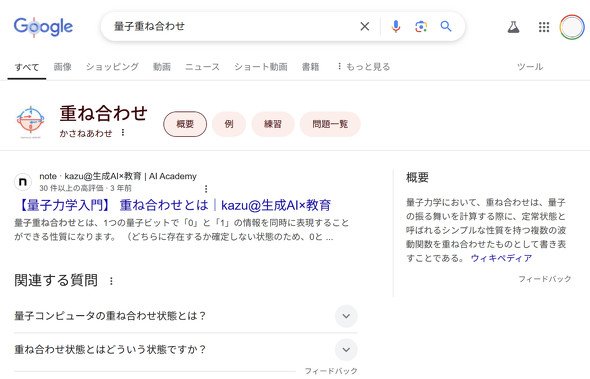The image size is (590, 379).
Task: Click the 重ね合わせ Bloch sphere thumbnail
Action: [30, 122]
